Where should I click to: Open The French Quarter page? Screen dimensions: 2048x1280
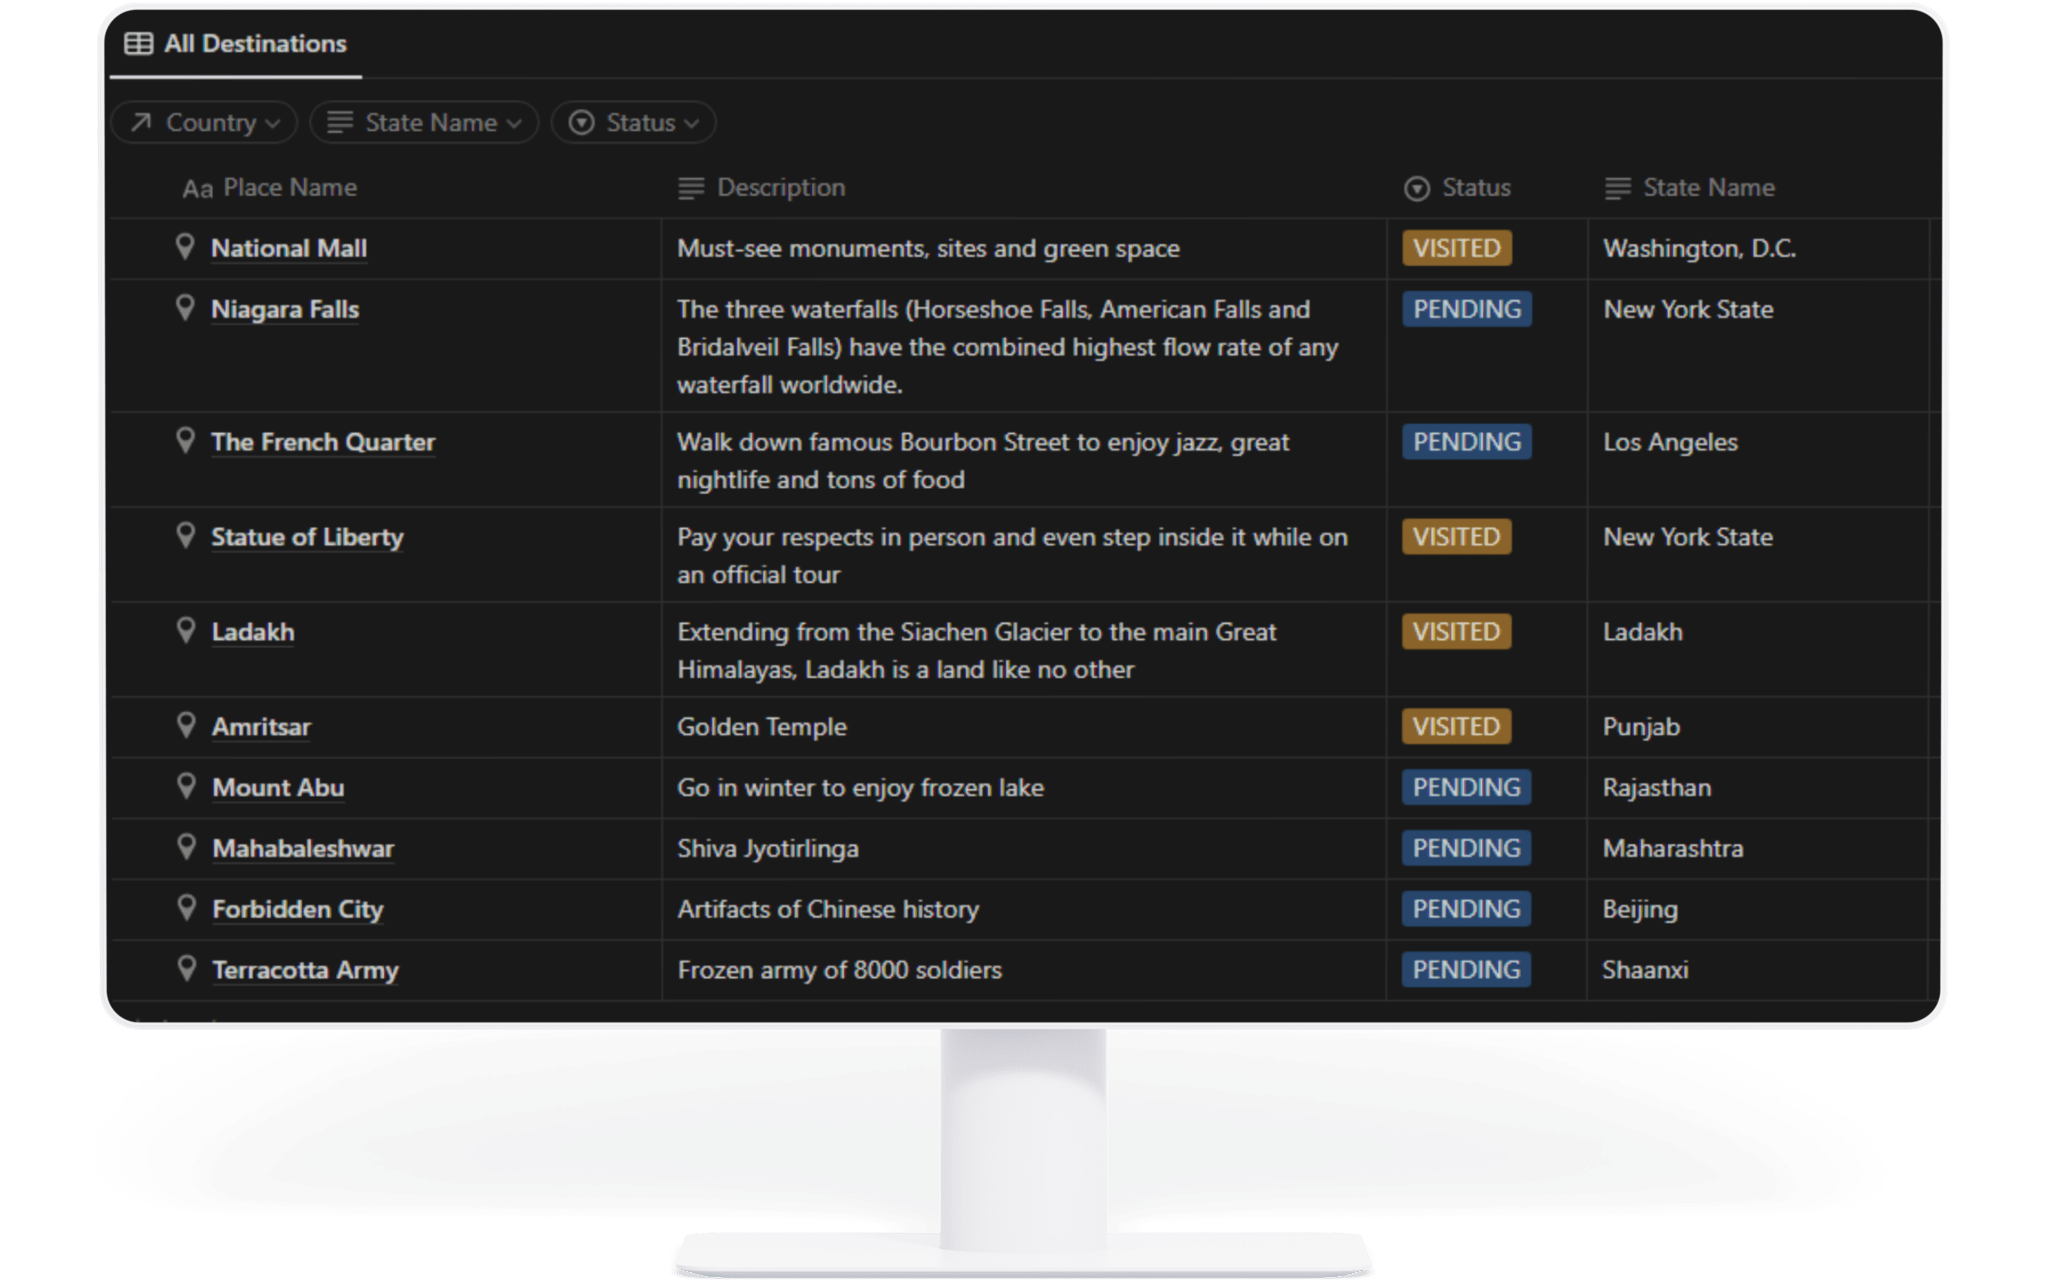(x=323, y=442)
